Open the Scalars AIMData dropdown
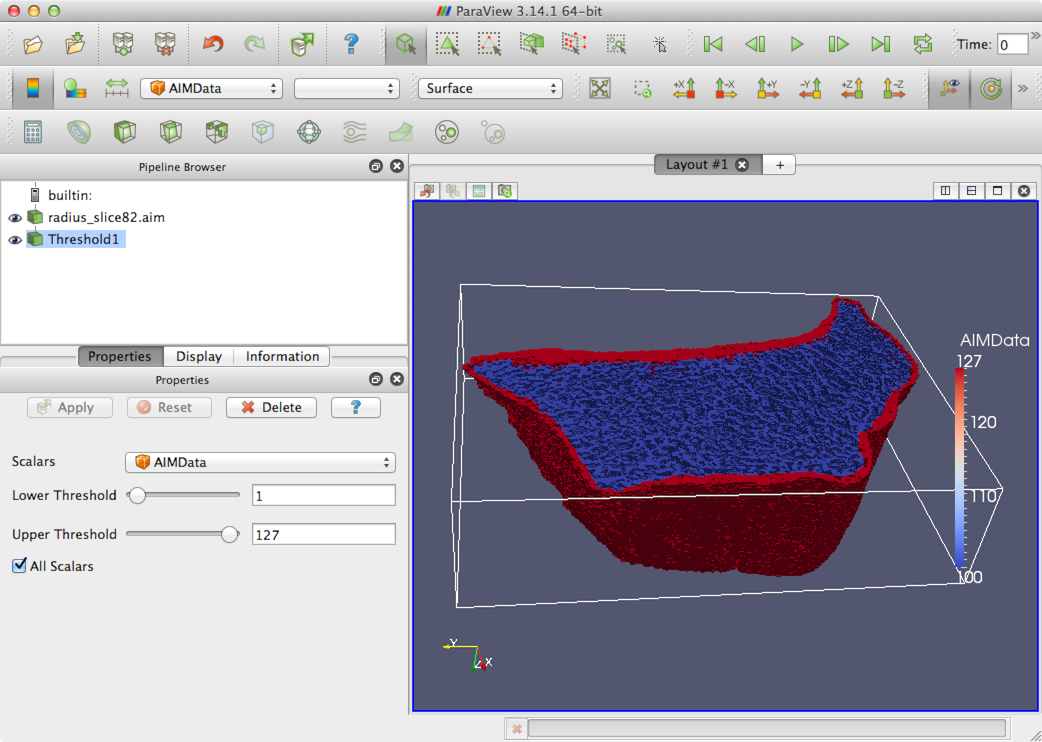Image resolution: width=1042 pixels, height=742 pixels. pos(260,462)
